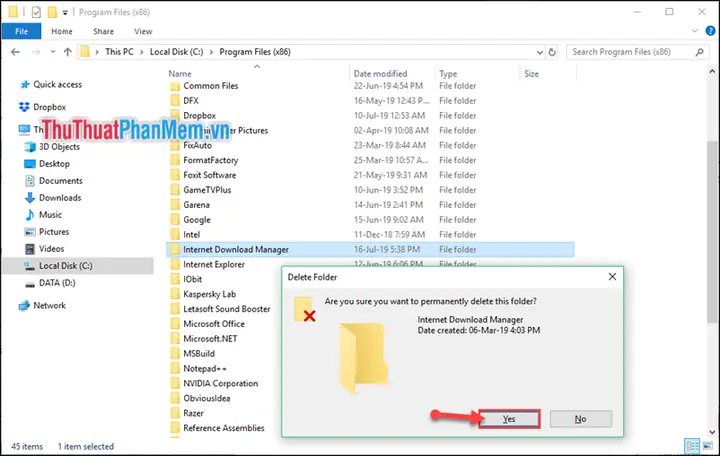Select the DFX folder icon
Viewport: 720px width, 456px height.
tap(174, 101)
